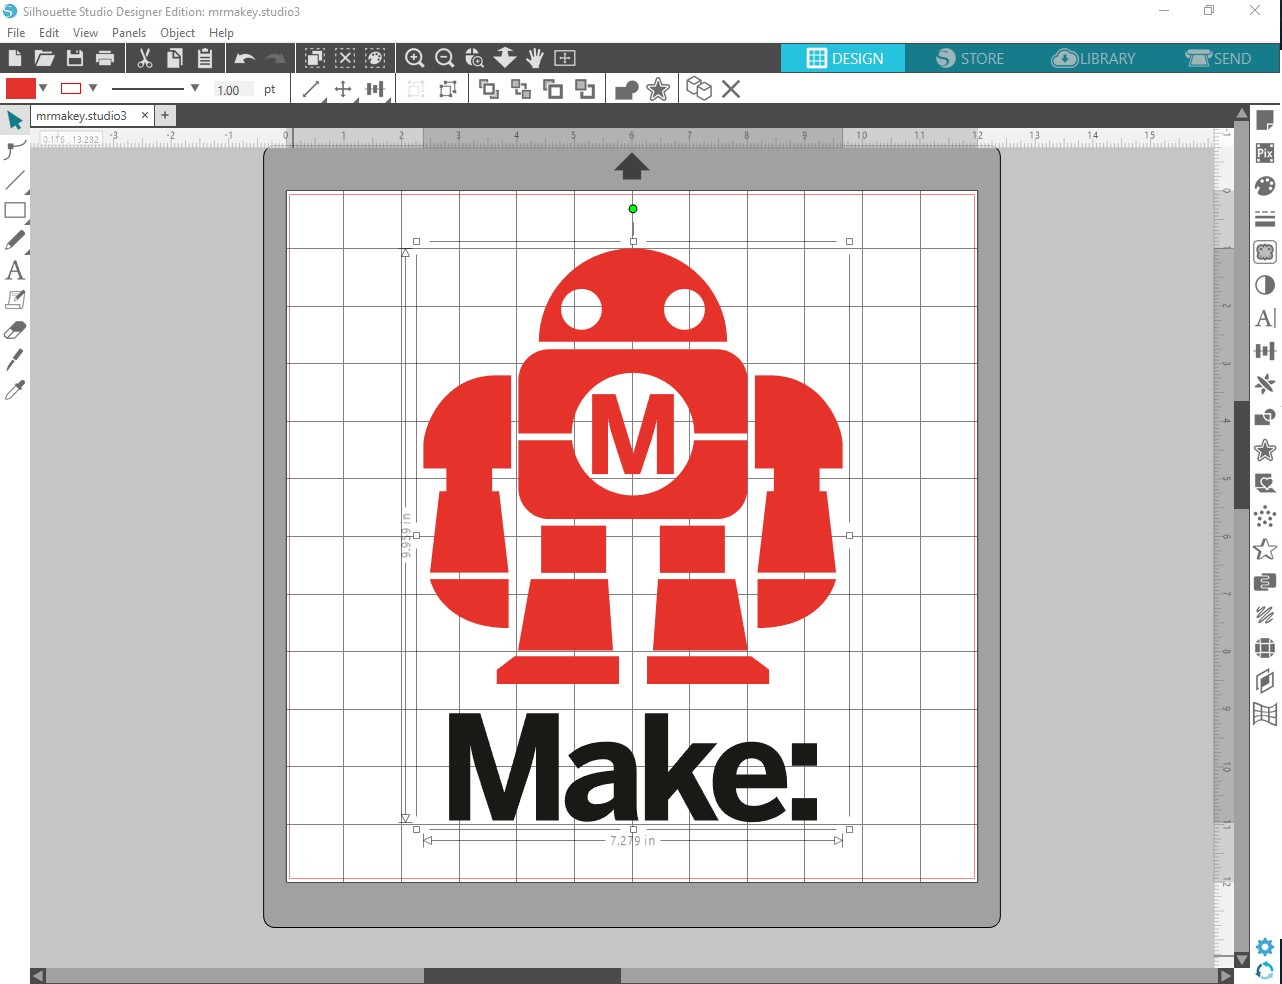
Task: Print the design with printer icon
Action: point(105,58)
